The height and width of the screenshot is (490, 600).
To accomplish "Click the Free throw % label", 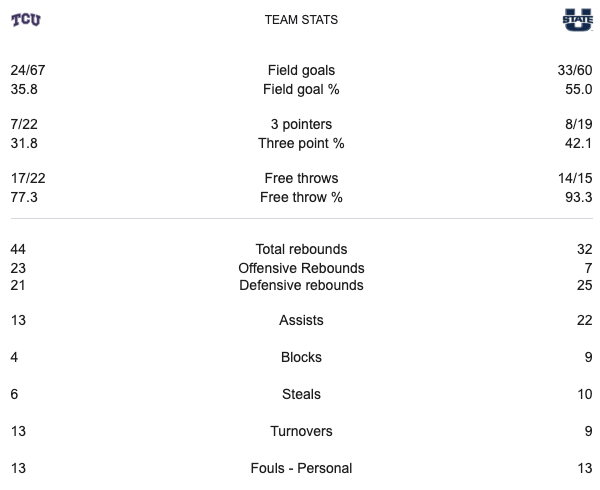I will (x=301, y=197).
